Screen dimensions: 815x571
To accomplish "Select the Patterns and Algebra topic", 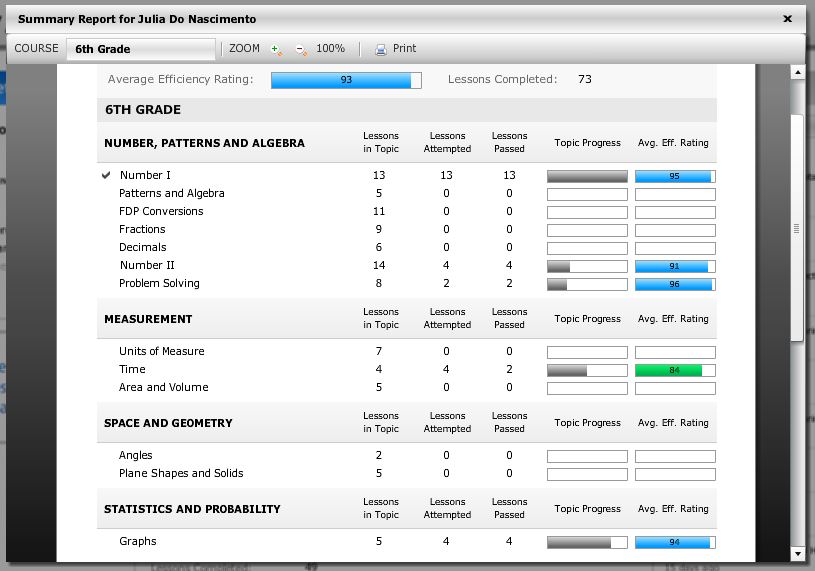I will click(172, 193).
